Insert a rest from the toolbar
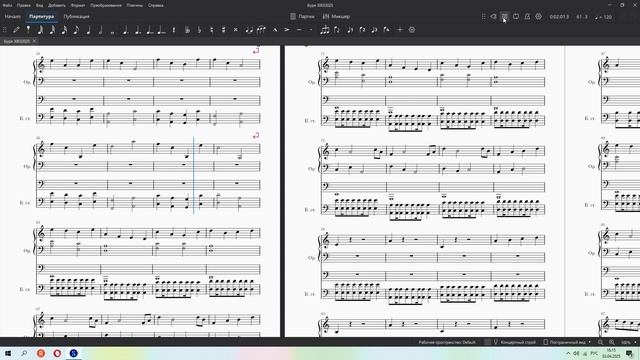 pyautogui.click(x=174, y=29)
